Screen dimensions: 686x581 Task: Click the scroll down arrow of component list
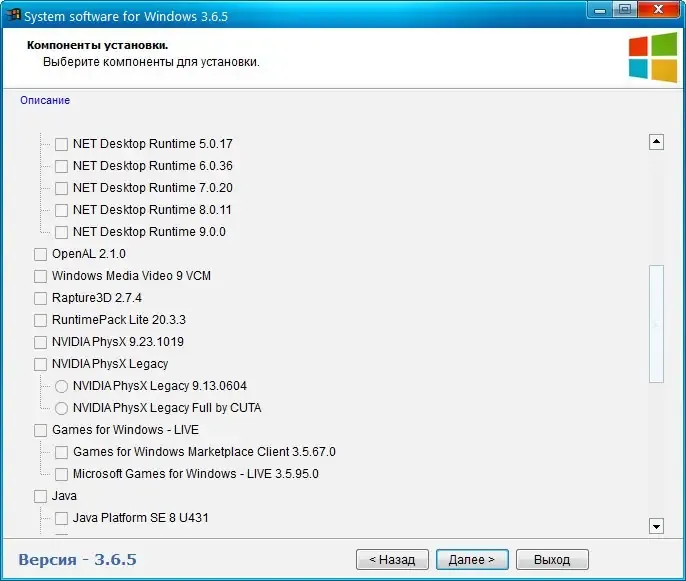(x=656, y=526)
